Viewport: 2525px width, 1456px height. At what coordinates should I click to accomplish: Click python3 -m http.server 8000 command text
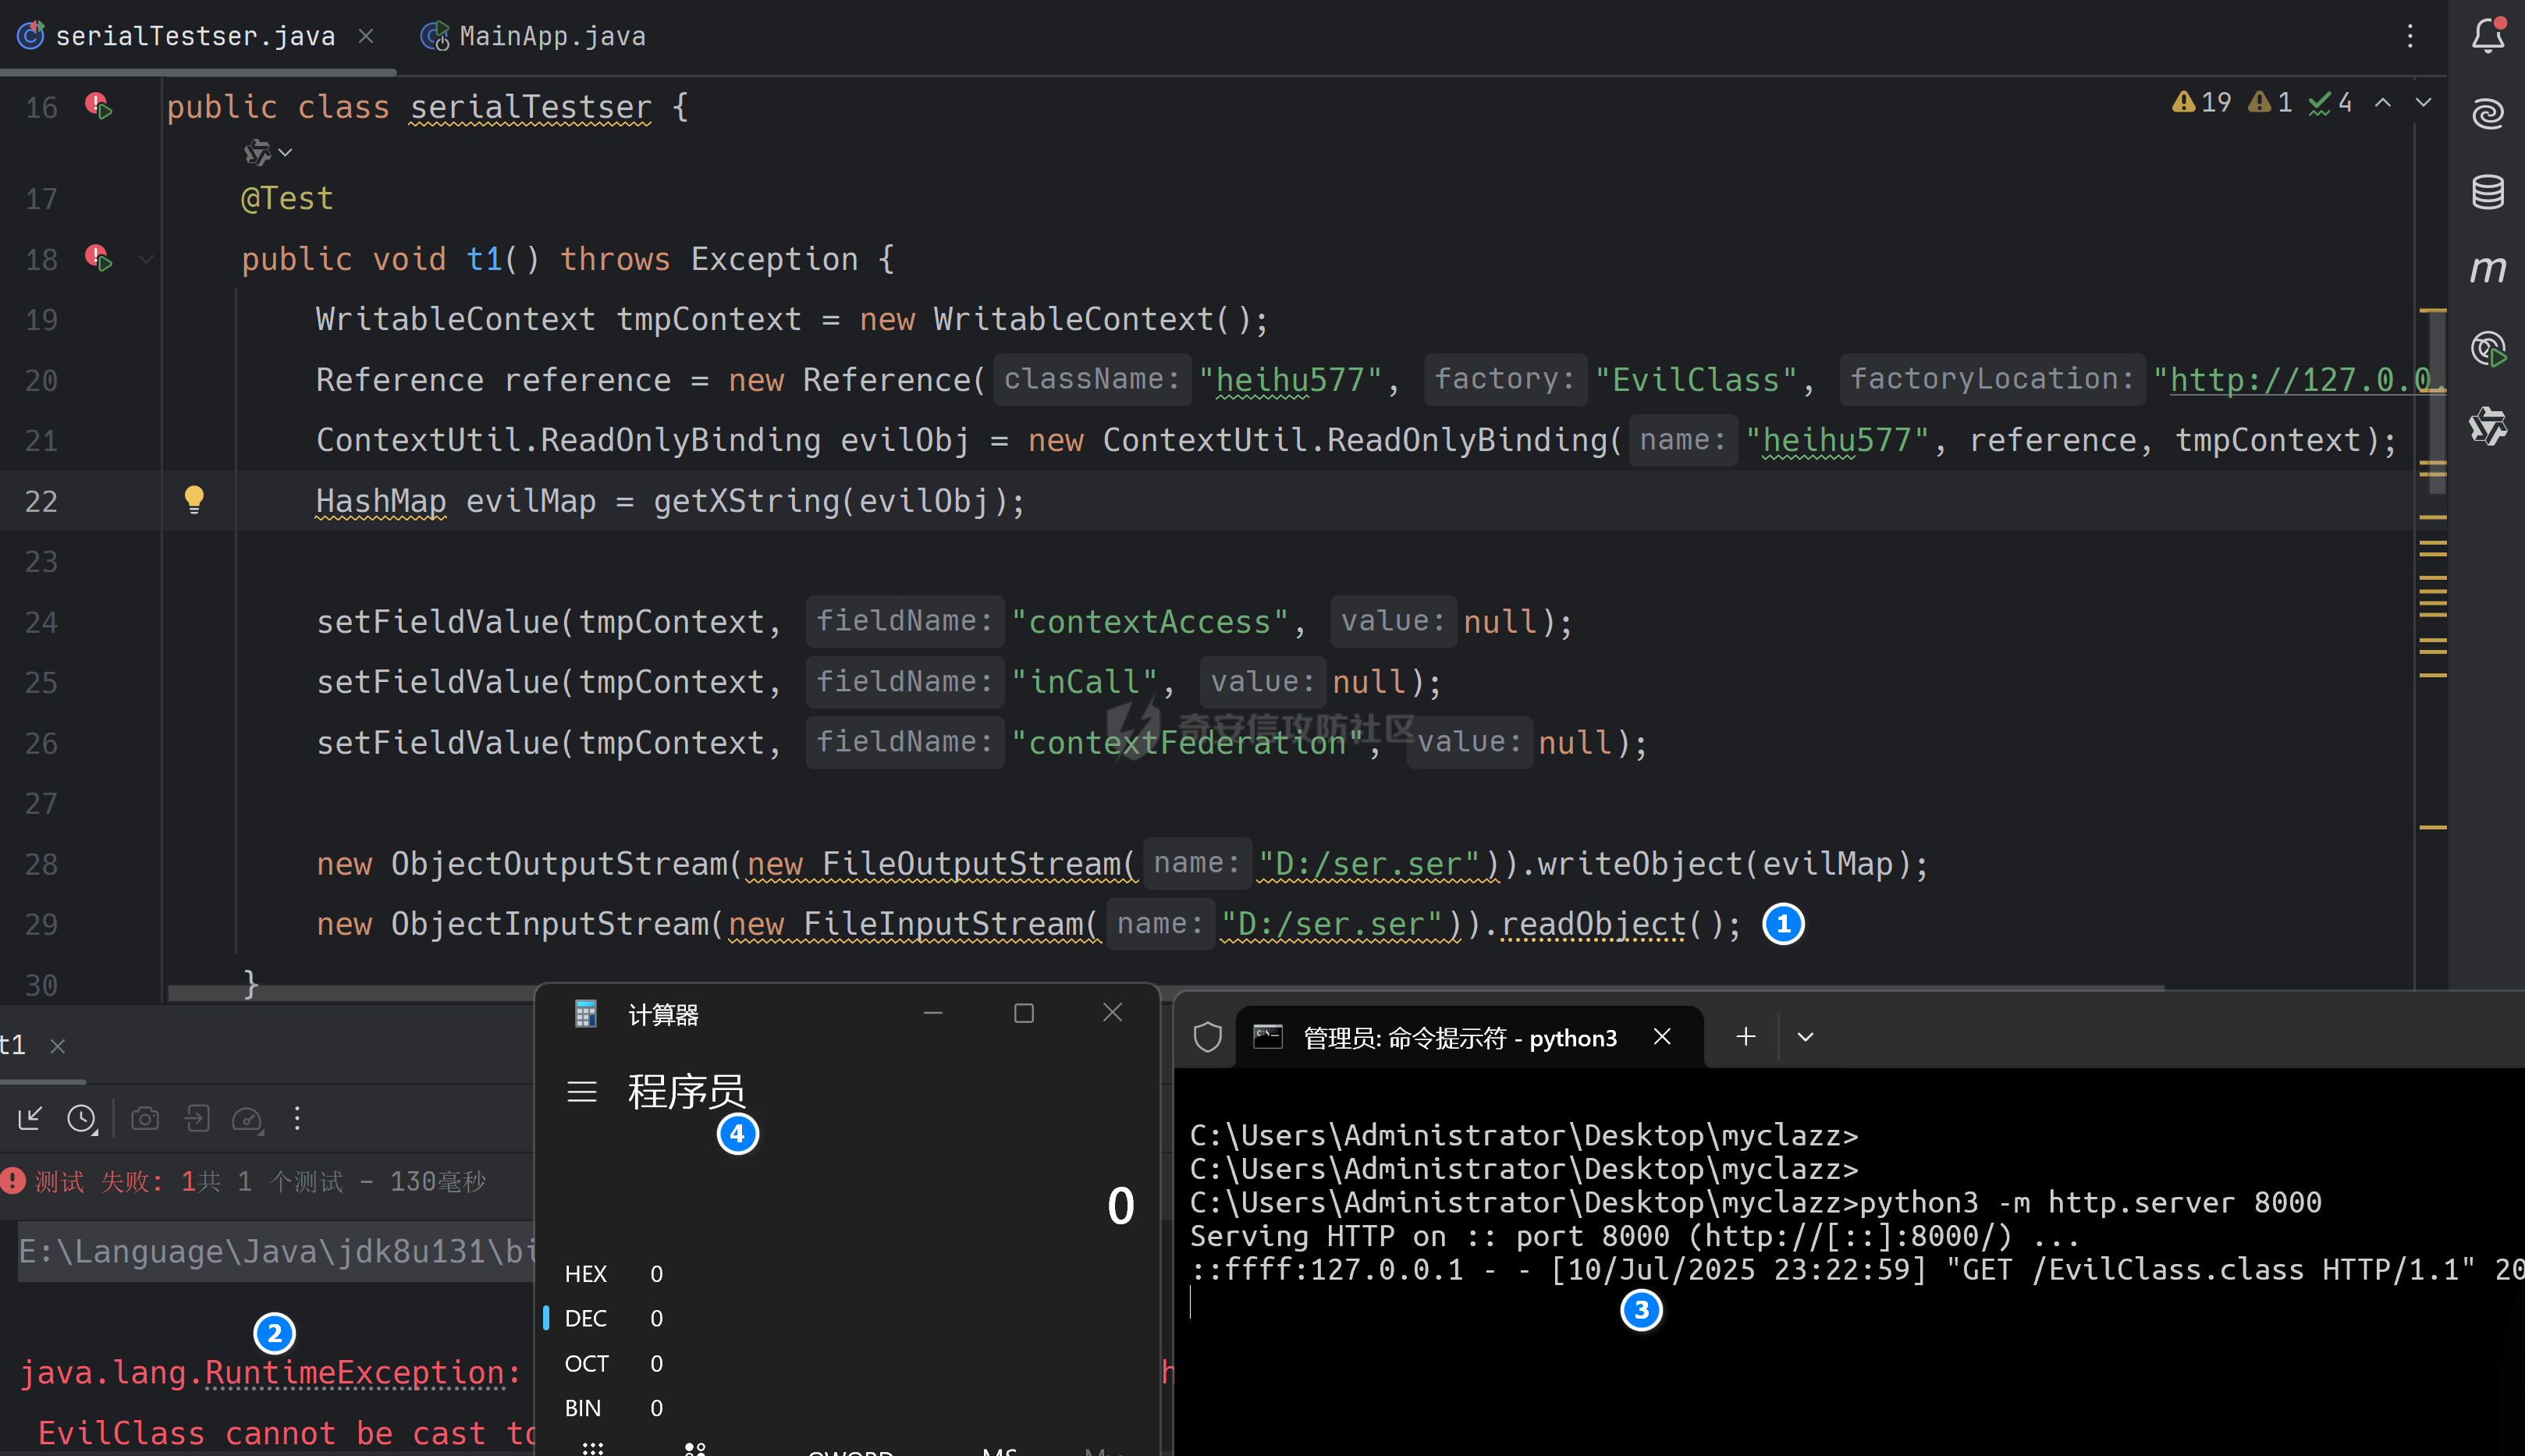tap(2091, 1202)
